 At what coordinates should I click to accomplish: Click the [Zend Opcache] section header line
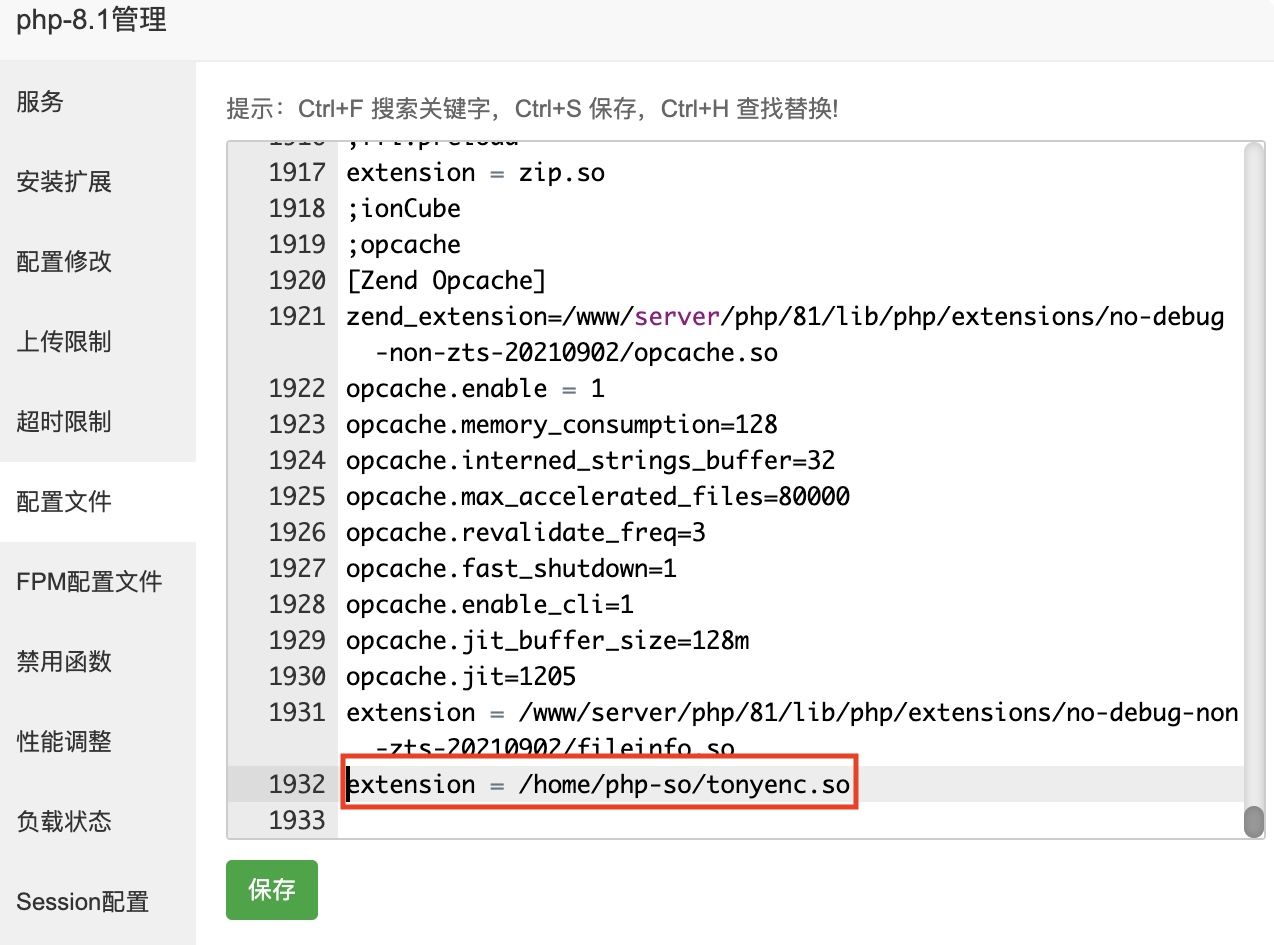pyautogui.click(x=446, y=281)
